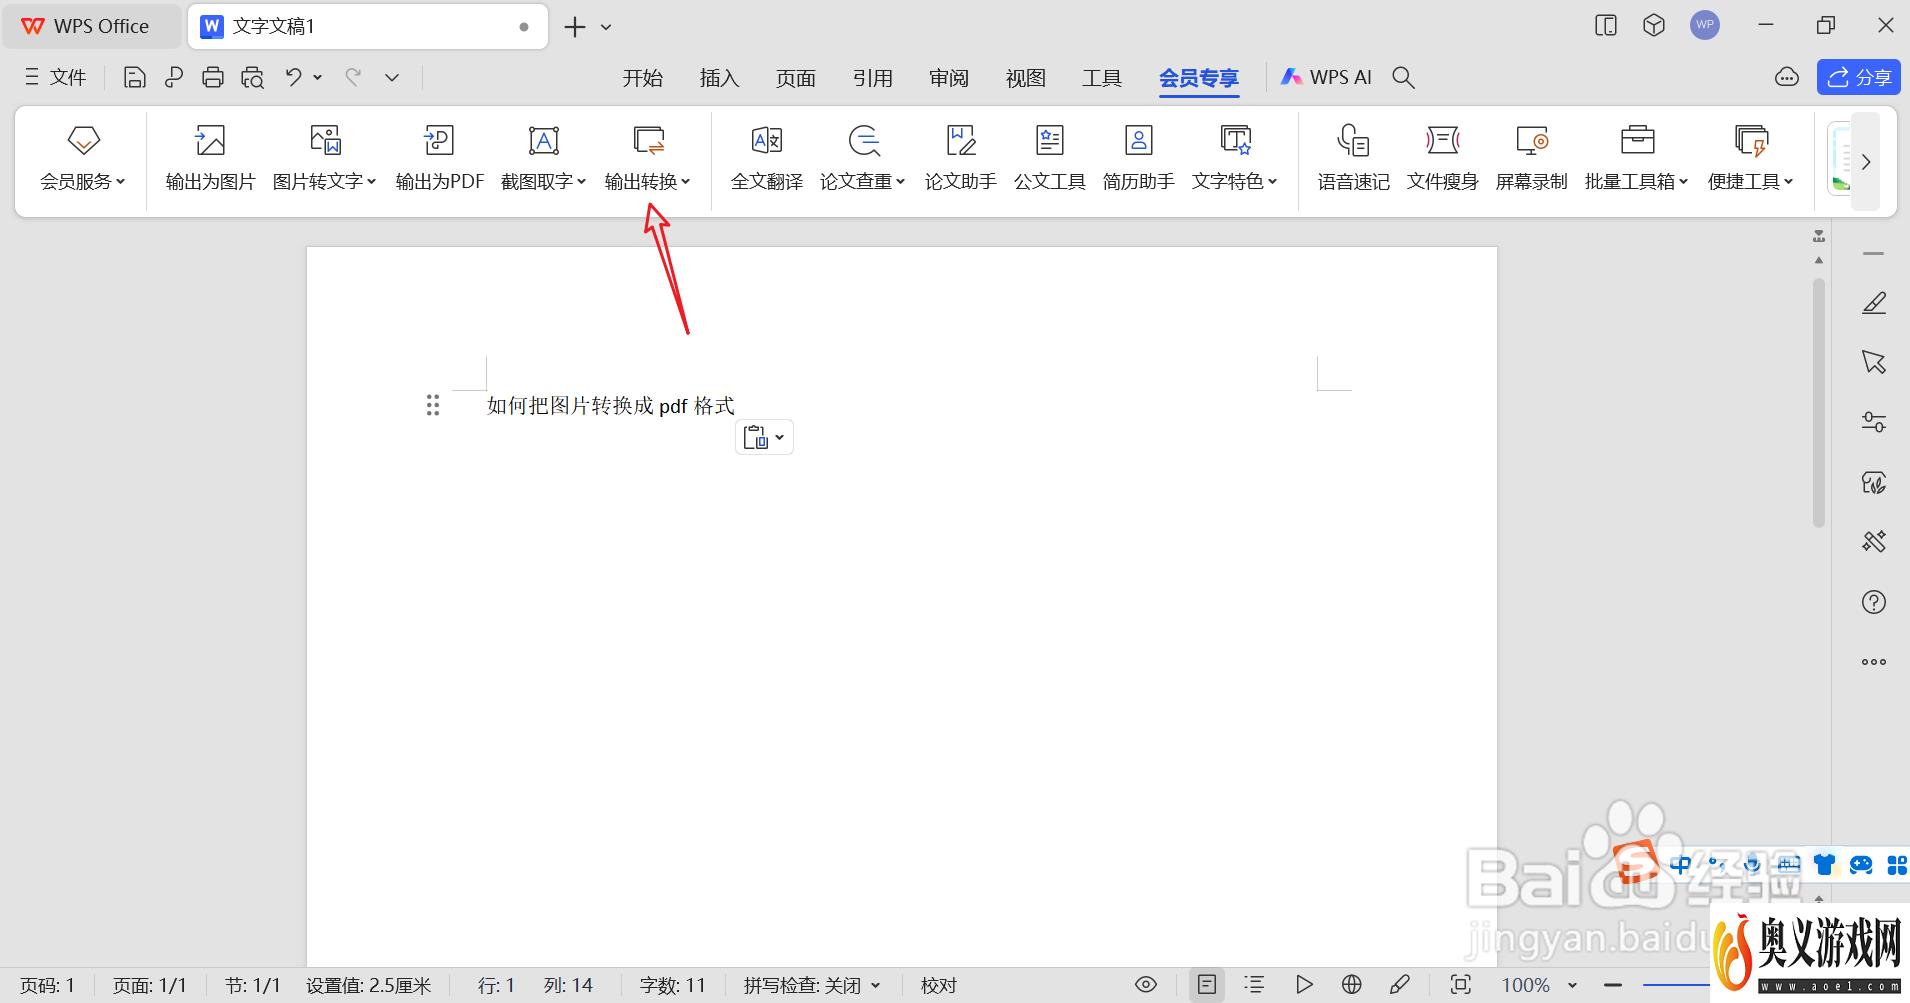This screenshot has width=1910, height=1003.
Task: Click the selection arrow in right sidebar
Action: click(x=1874, y=362)
